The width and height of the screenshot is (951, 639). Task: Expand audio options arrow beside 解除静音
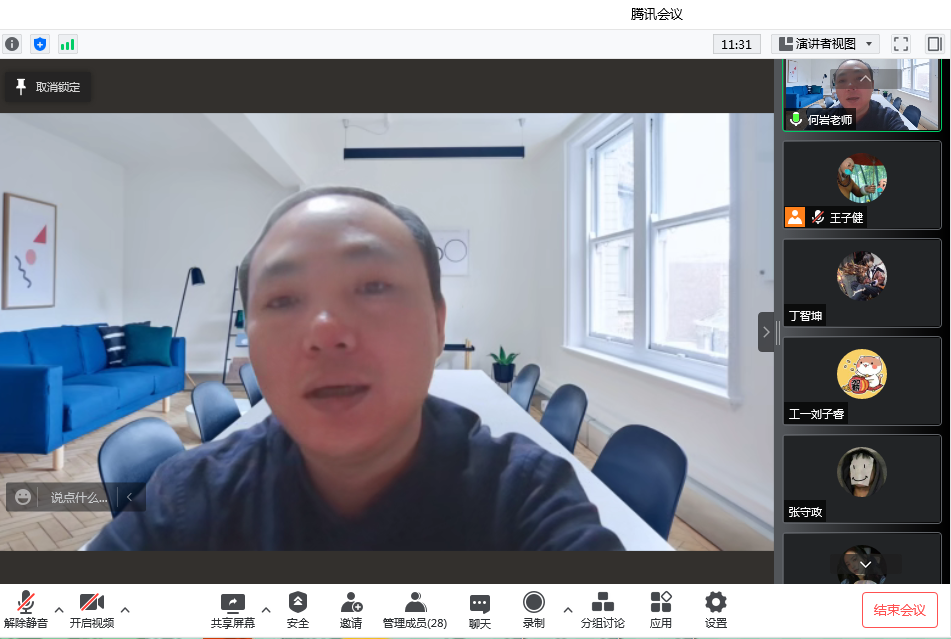pyautogui.click(x=59, y=610)
